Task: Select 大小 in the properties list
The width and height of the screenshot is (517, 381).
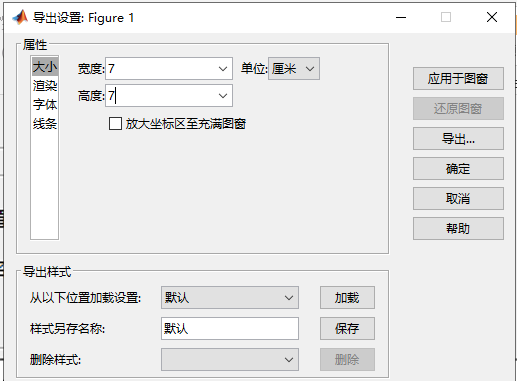Action: click(45, 67)
